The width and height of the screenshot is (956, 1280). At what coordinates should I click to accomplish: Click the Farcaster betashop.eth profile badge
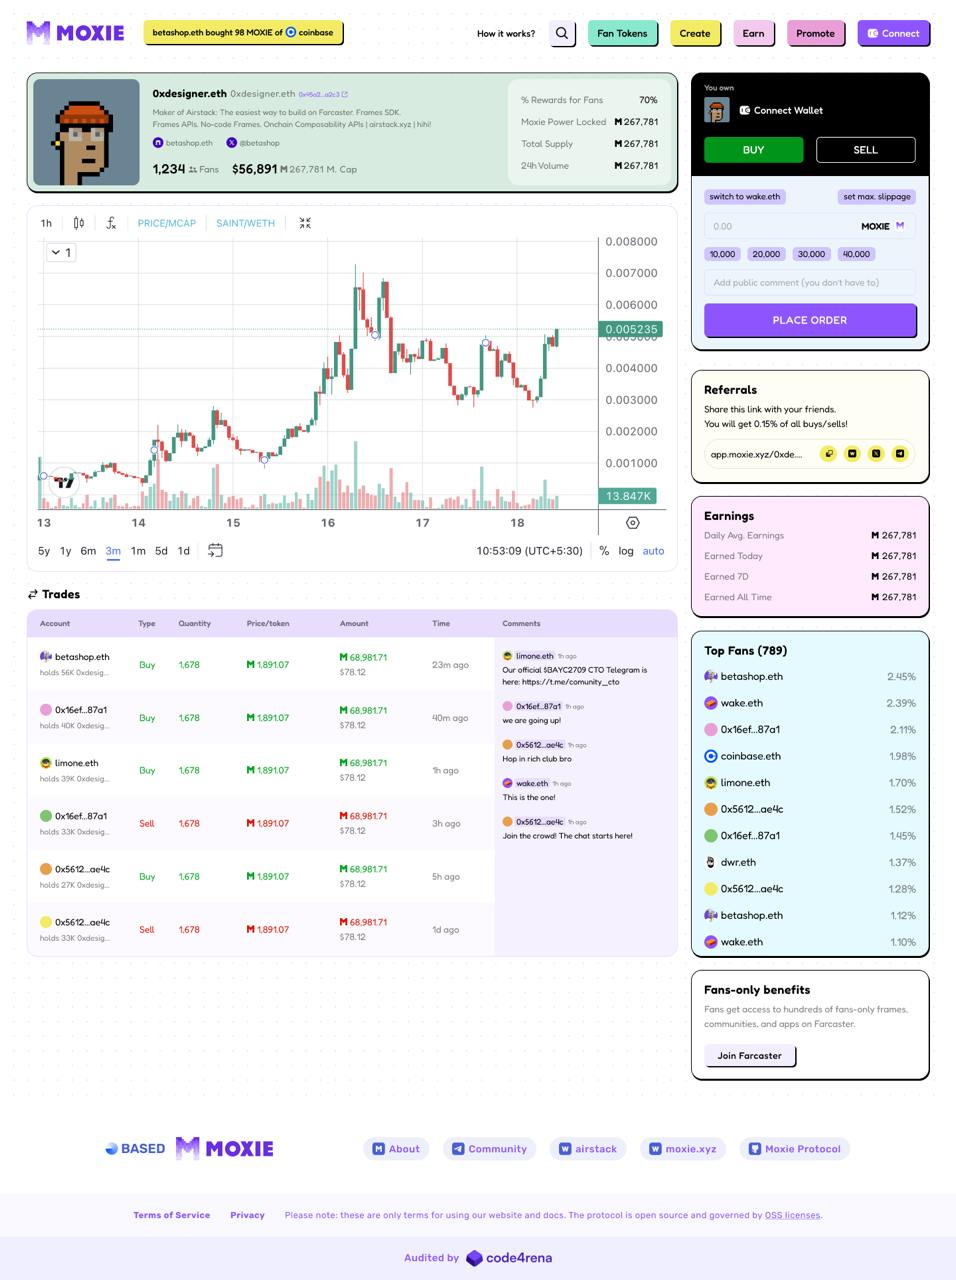(x=183, y=143)
